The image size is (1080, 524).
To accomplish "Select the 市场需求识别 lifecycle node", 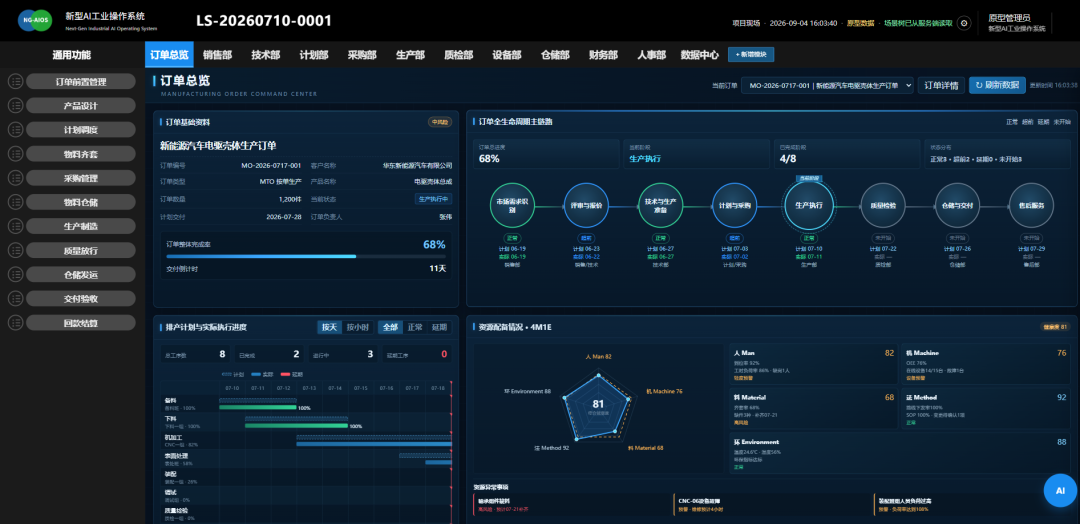I will 512,205.
